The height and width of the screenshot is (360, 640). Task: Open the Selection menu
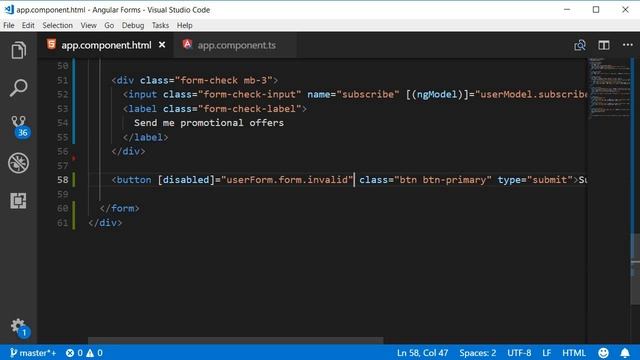pyautogui.click(x=58, y=25)
